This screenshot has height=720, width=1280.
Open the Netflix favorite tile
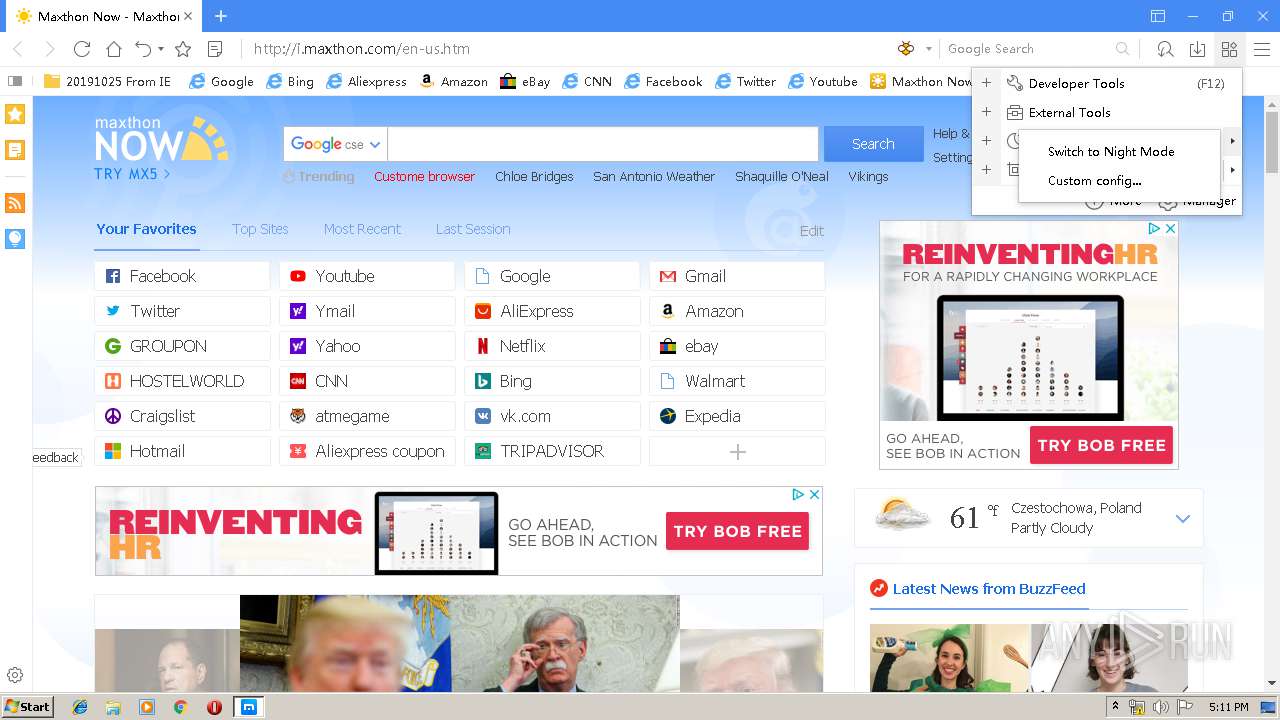[x=552, y=346]
